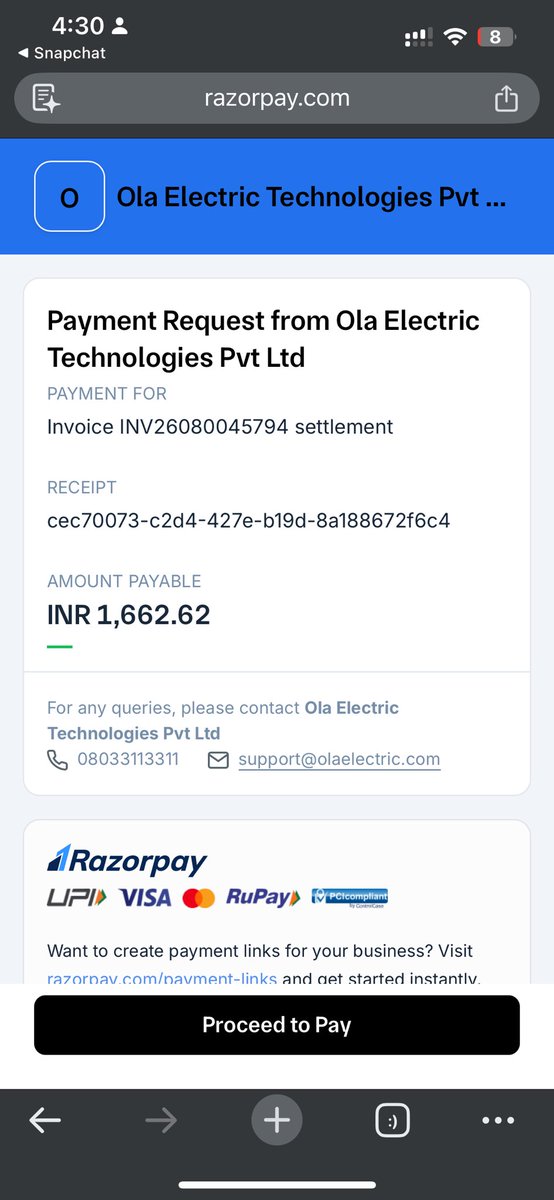Open the razorpay.com/payment-links link

click(x=162, y=977)
